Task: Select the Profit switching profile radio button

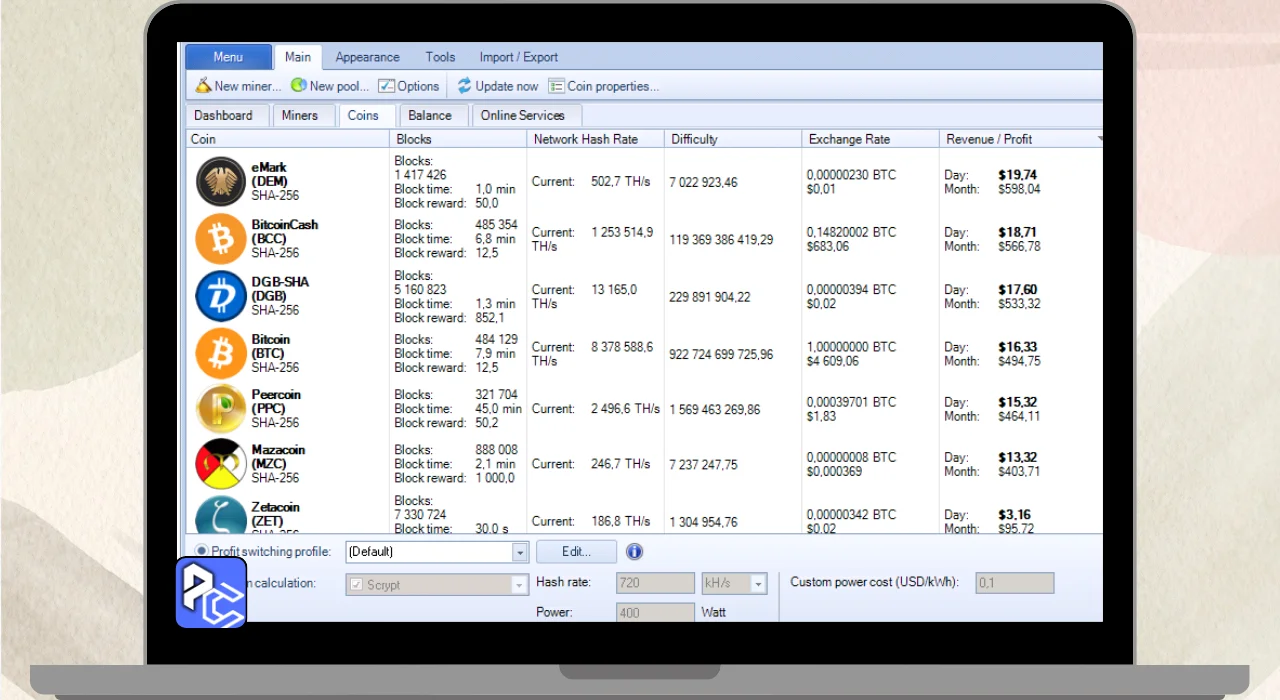Action: (202, 551)
